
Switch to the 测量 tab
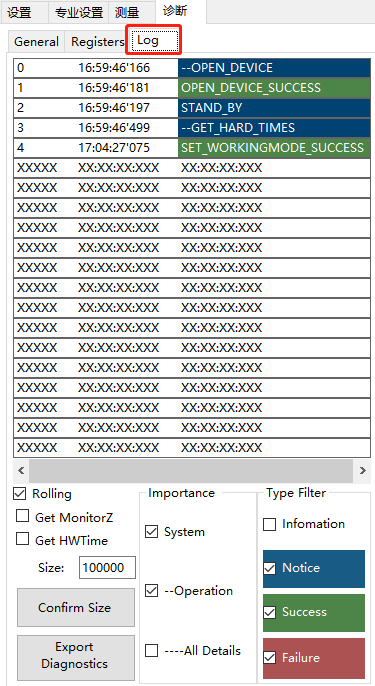click(132, 12)
